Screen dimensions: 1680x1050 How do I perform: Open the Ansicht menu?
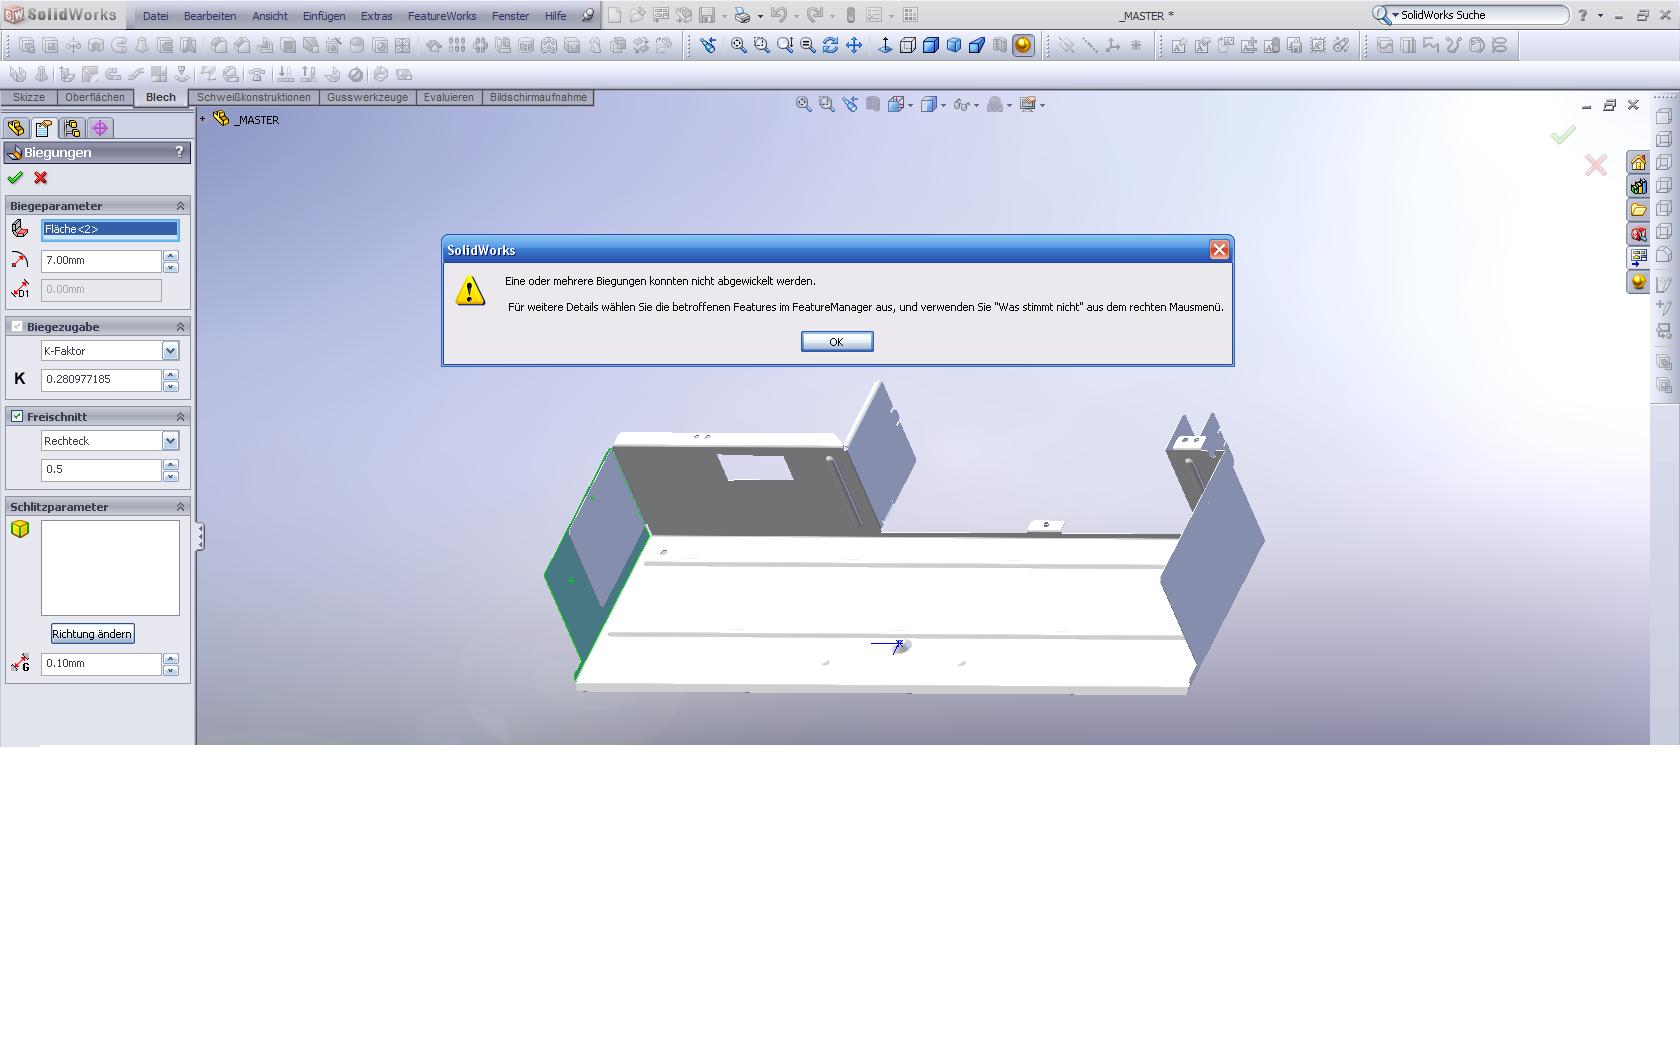pyautogui.click(x=270, y=16)
